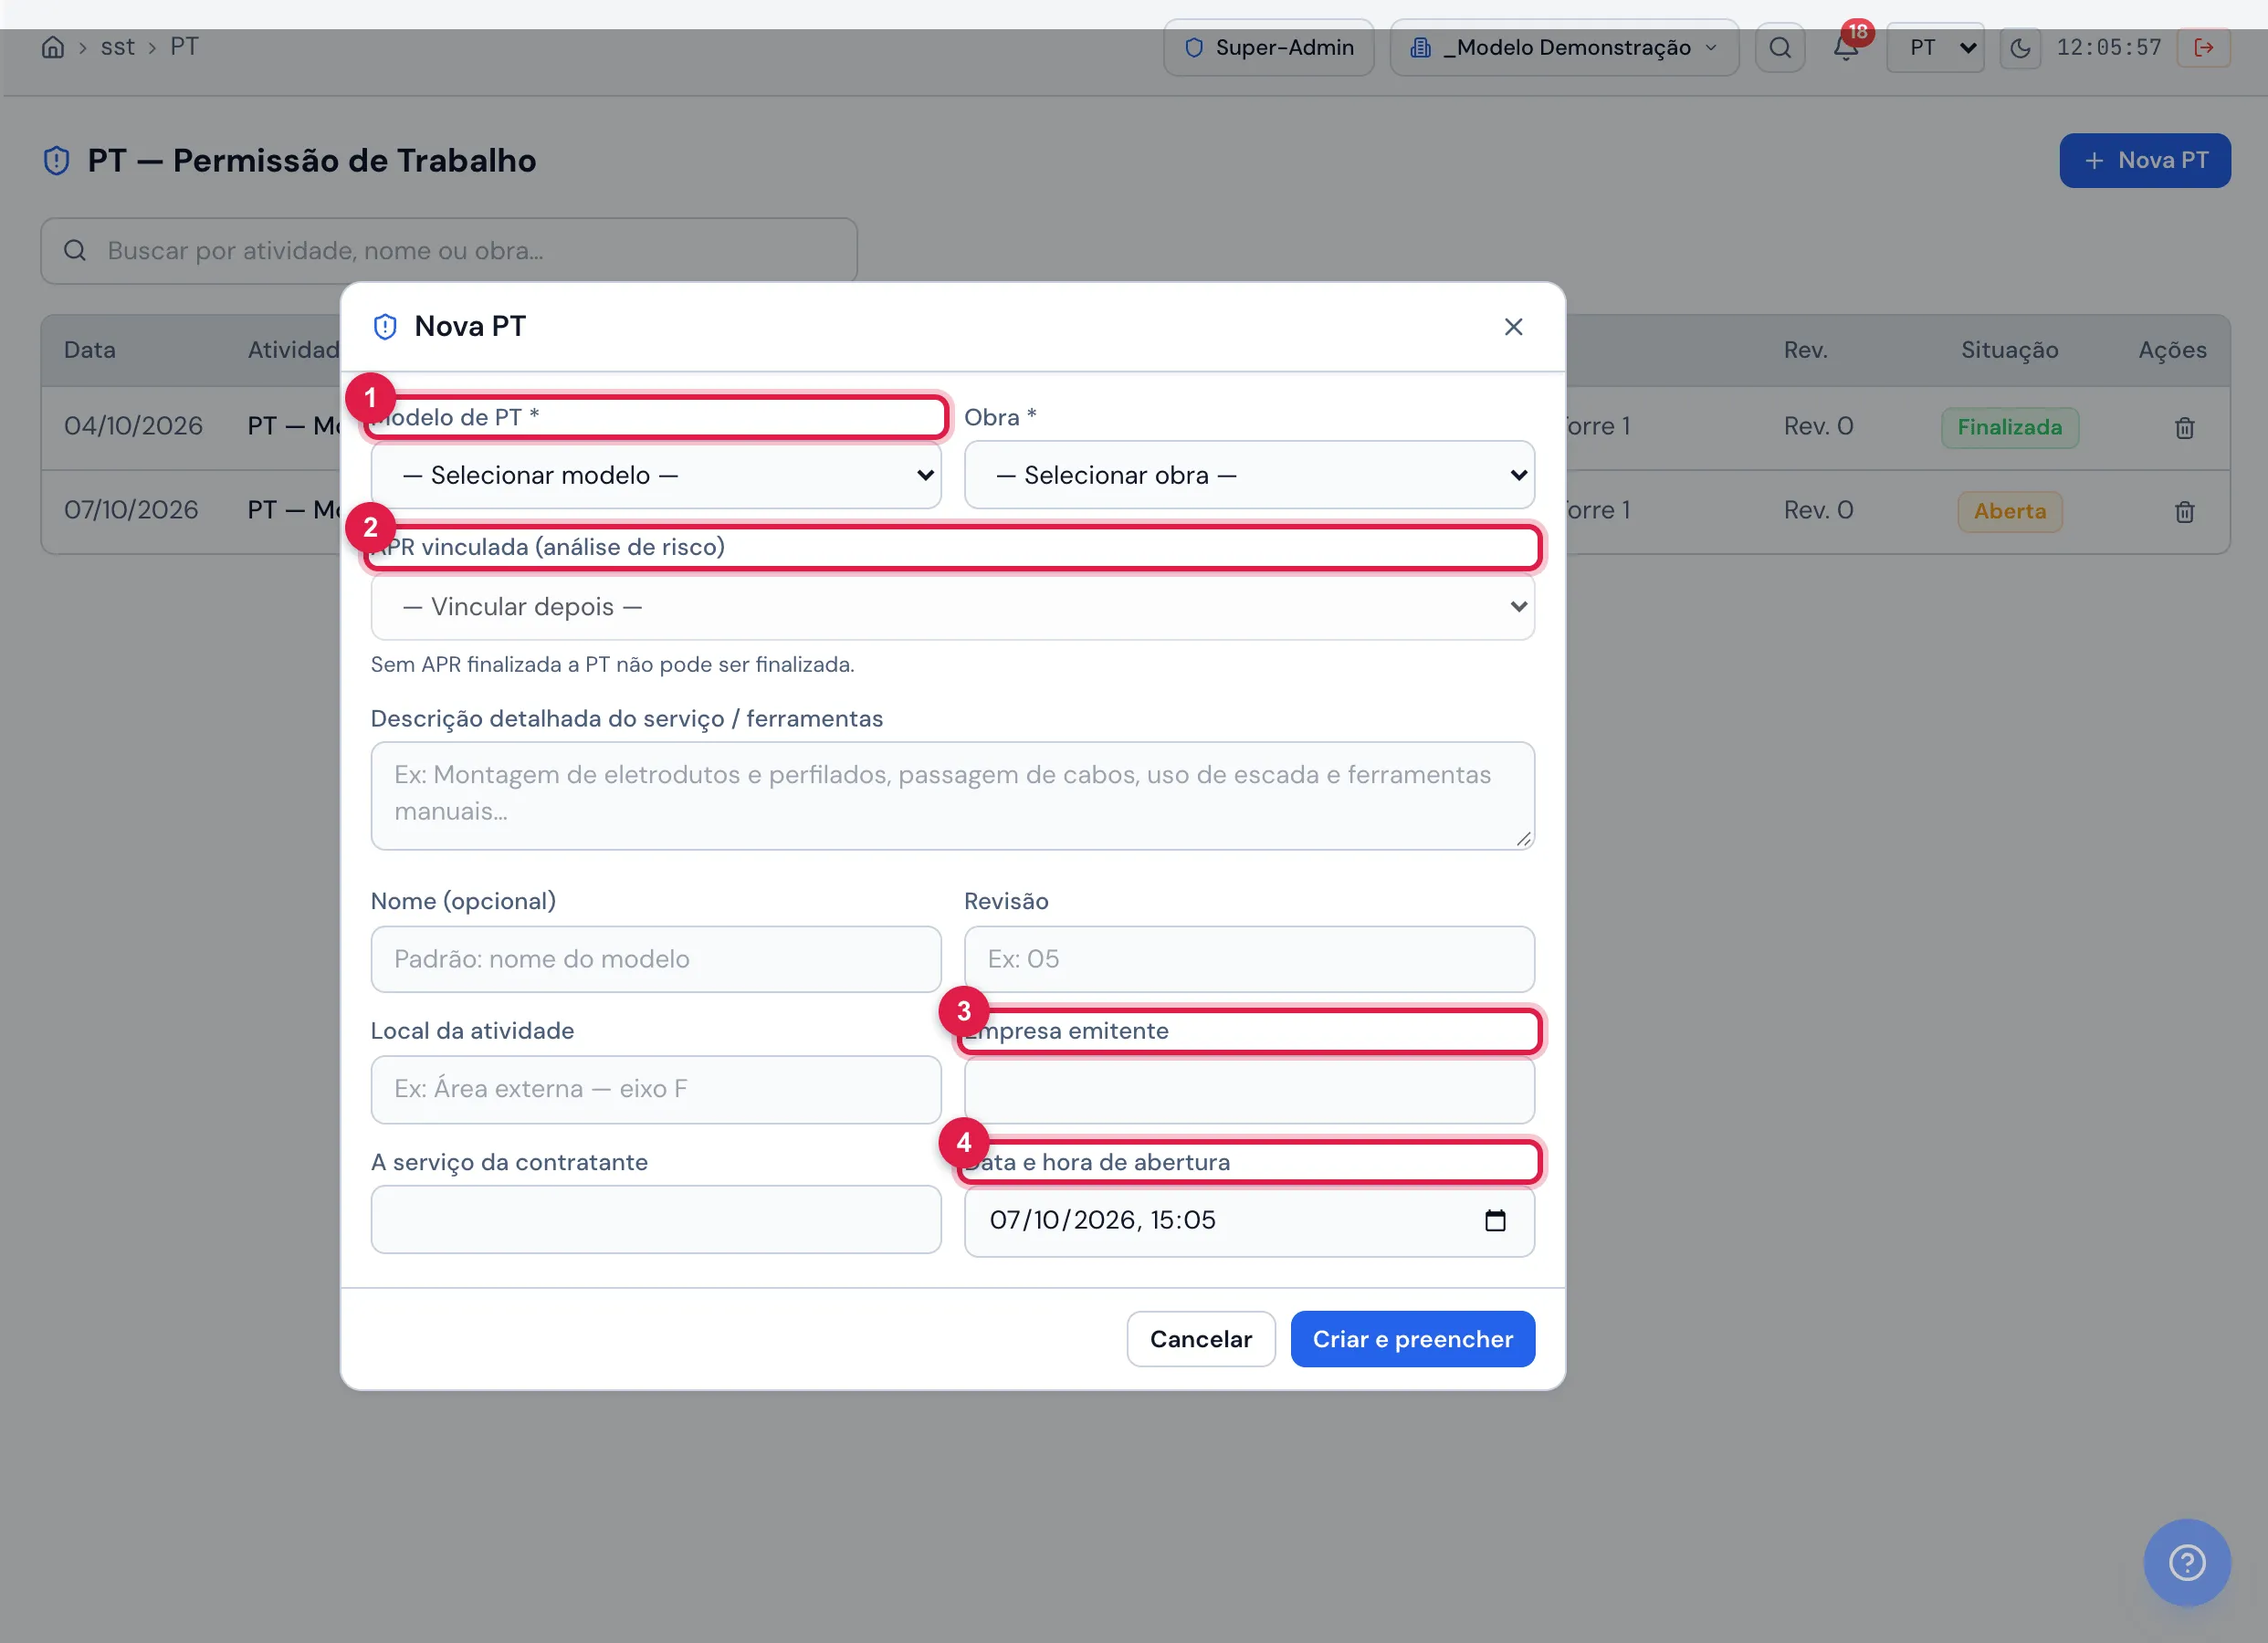Click the home icon in breadcrumb

tap(53, 47)
